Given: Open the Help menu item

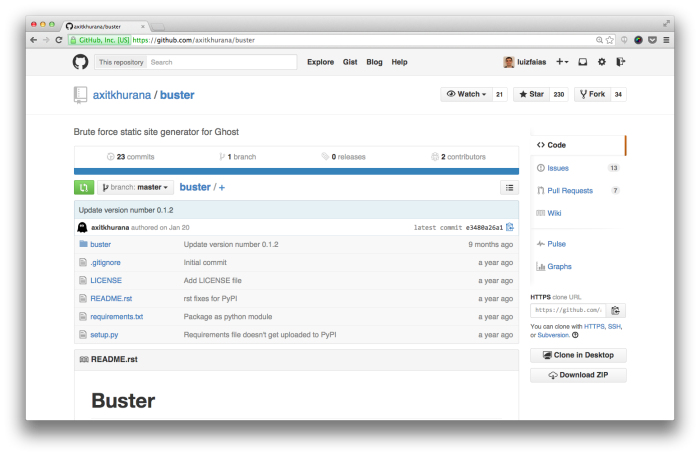Looking at the screenshot, I should coord(400,62).
